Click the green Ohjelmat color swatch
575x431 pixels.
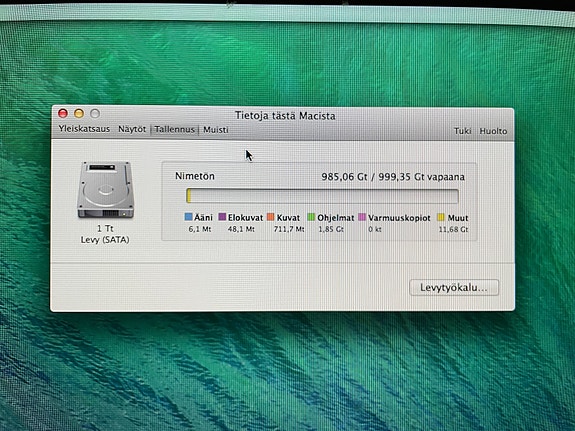311,217
